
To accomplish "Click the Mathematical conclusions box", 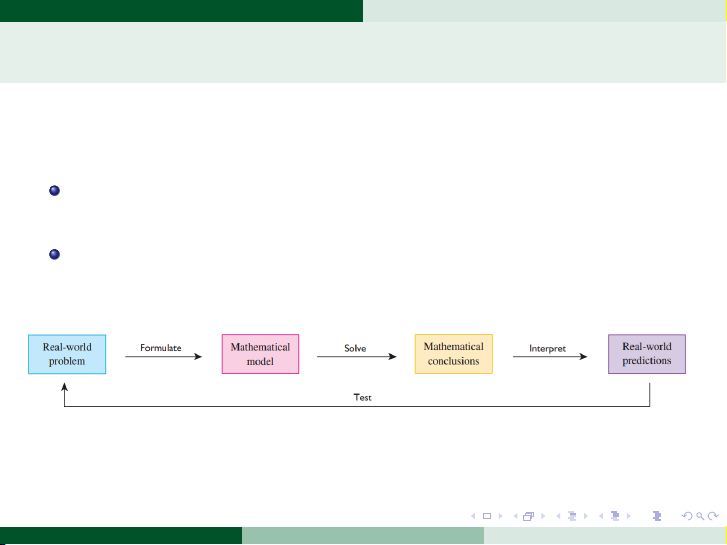I will click(453, 354).
